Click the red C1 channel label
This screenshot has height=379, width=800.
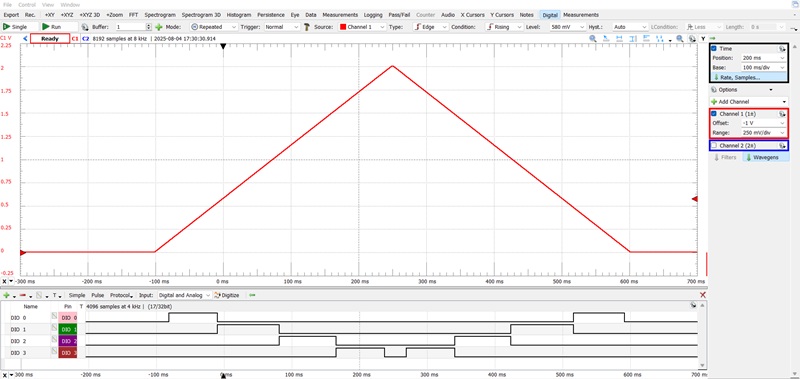[x=75, y=38]
